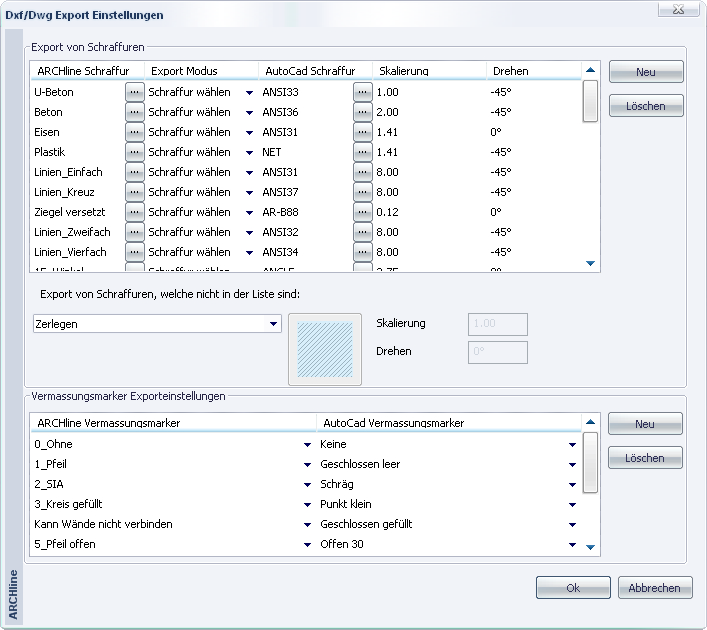Select the Schräg marker cell
The width and height of the screenshot is (707, 630).
pyautogui.click(x=337, y=484)
